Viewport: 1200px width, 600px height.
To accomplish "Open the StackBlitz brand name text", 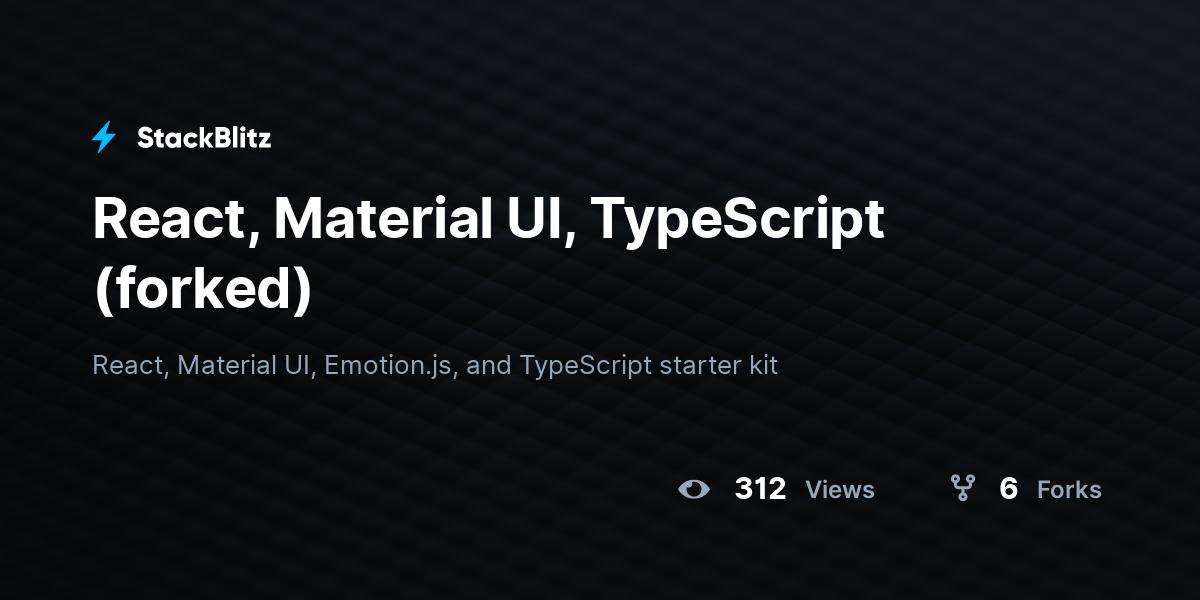I will click(x=204, y=138).
